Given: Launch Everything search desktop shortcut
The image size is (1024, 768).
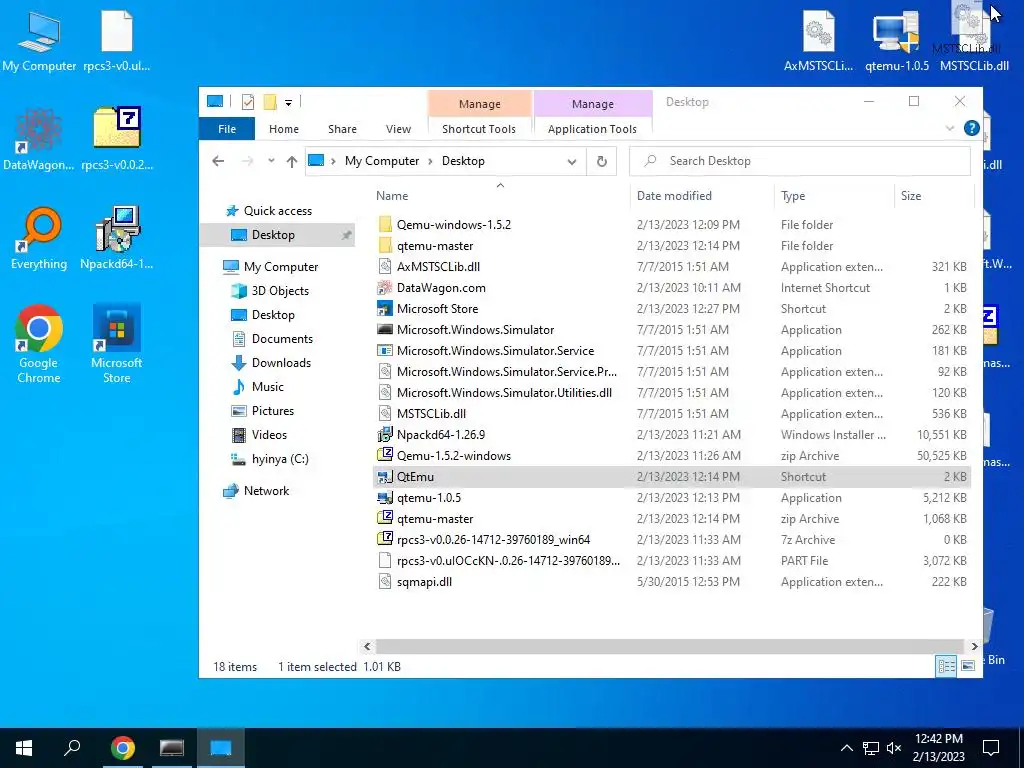Looking at the screenshot, I should [39, 238].
